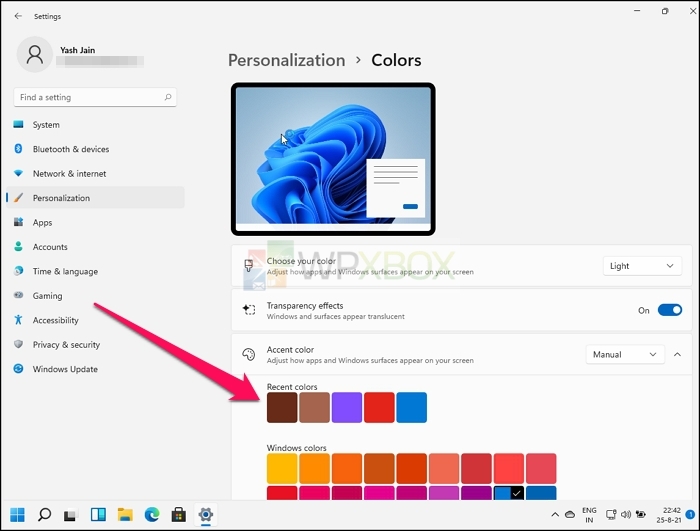Viewport: 700px width, 531px height.
Task: Click the ENG IN language indicator
Action: pos(589,515)
